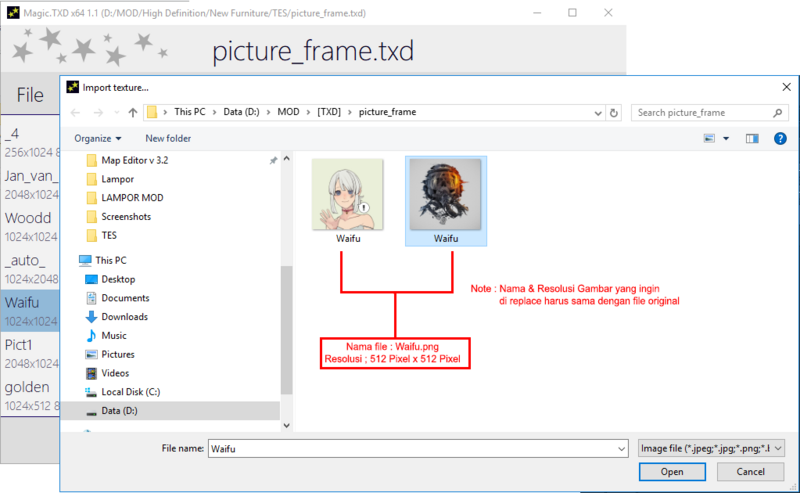This screenshot has height=493, width=800.
Task: Open recent locations dropdown arrow
Action: 117,113
